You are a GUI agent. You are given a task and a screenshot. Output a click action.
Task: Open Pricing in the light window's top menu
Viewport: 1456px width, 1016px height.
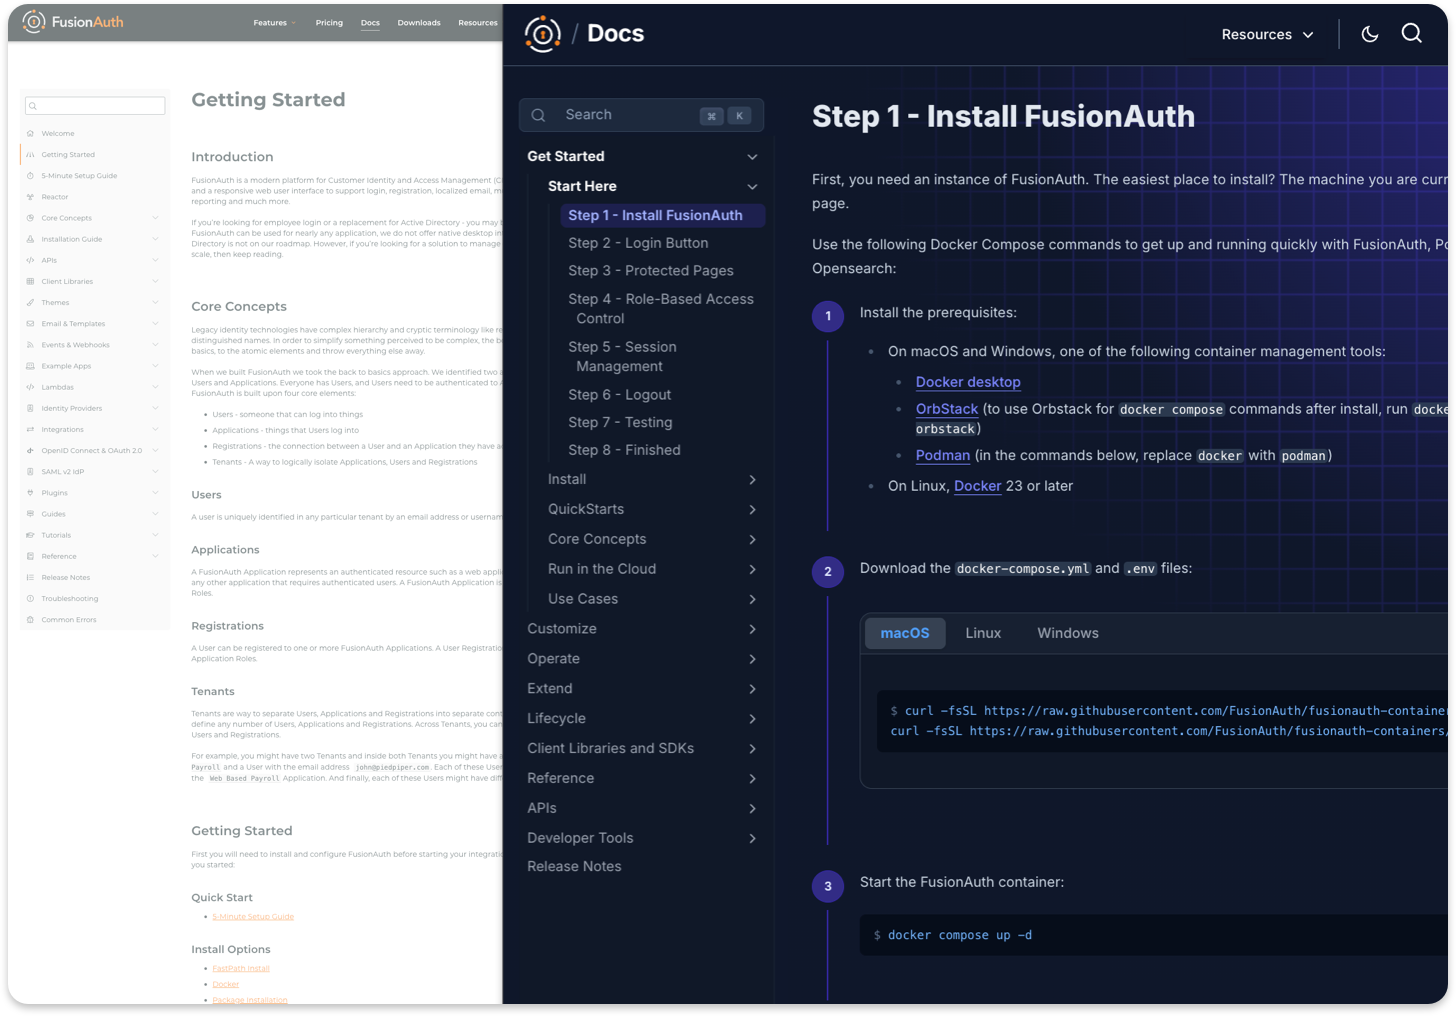(x=329, y=23)
